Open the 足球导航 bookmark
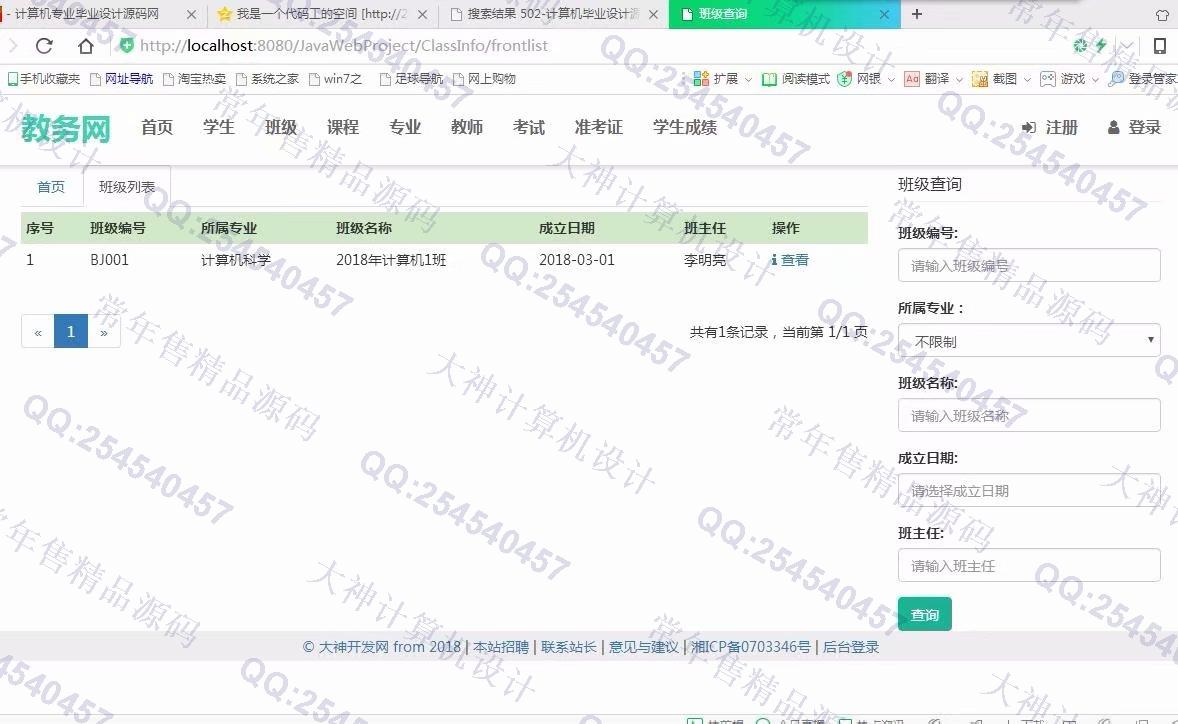 coord(411,79)
